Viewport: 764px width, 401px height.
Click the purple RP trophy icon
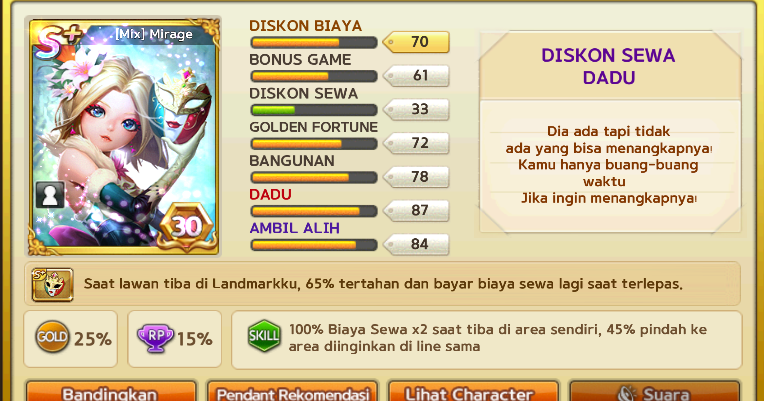[155, 338]
